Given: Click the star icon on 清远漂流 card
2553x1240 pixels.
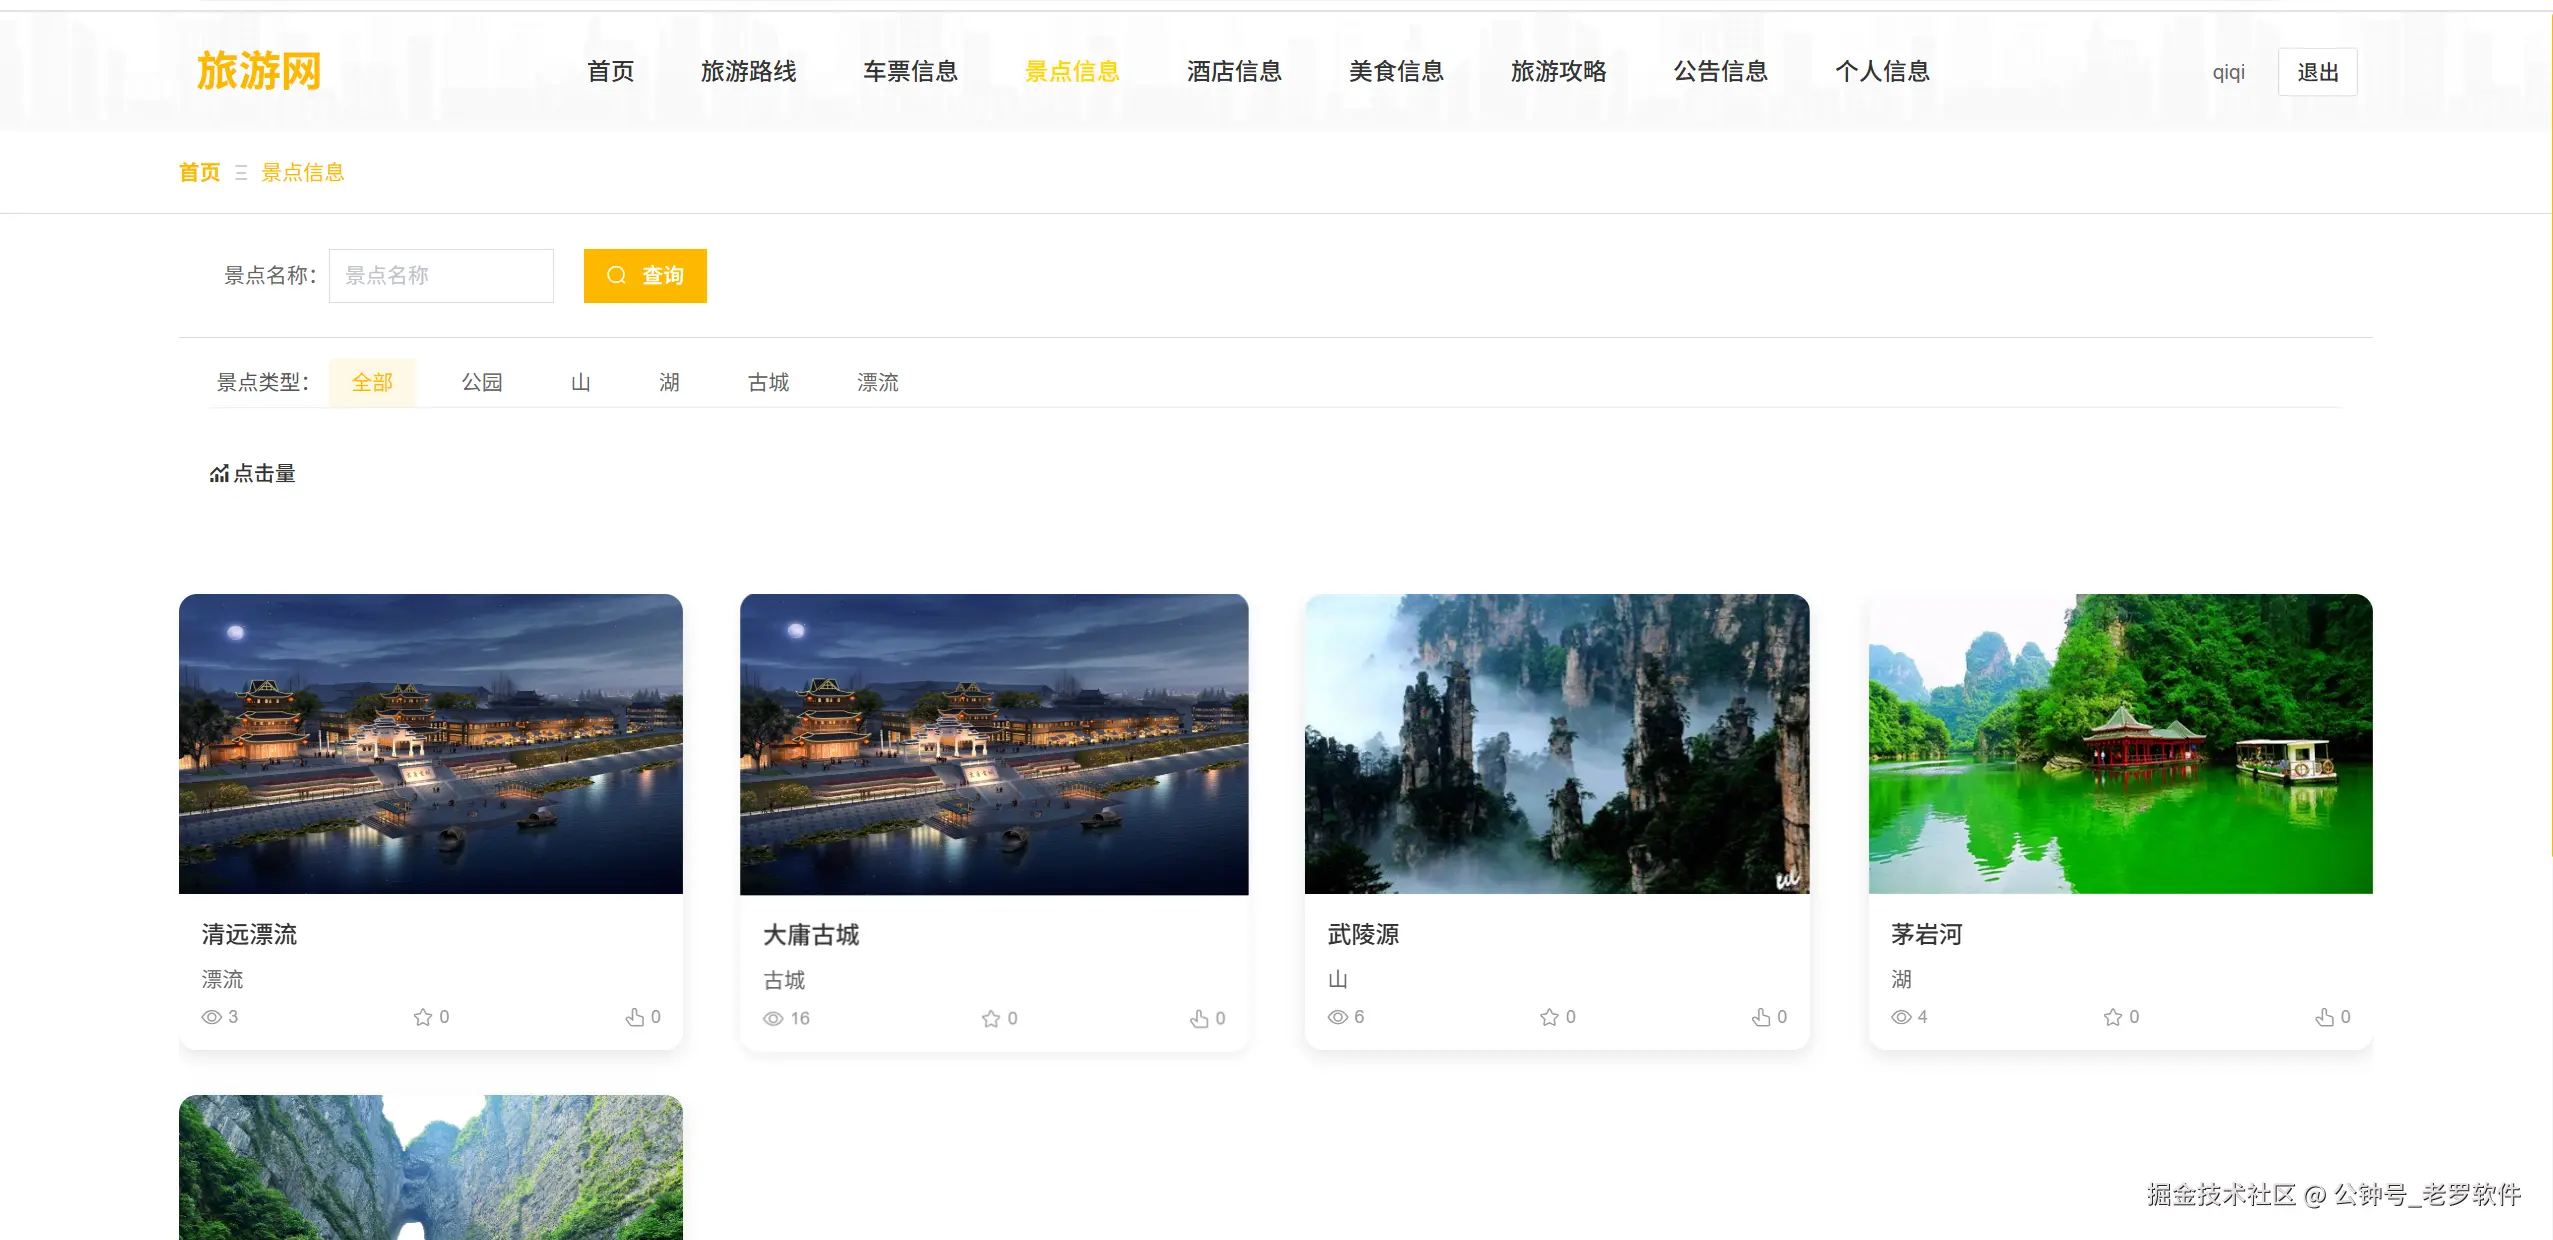Looking at the screenshot, I should [x=422, y=1017].
